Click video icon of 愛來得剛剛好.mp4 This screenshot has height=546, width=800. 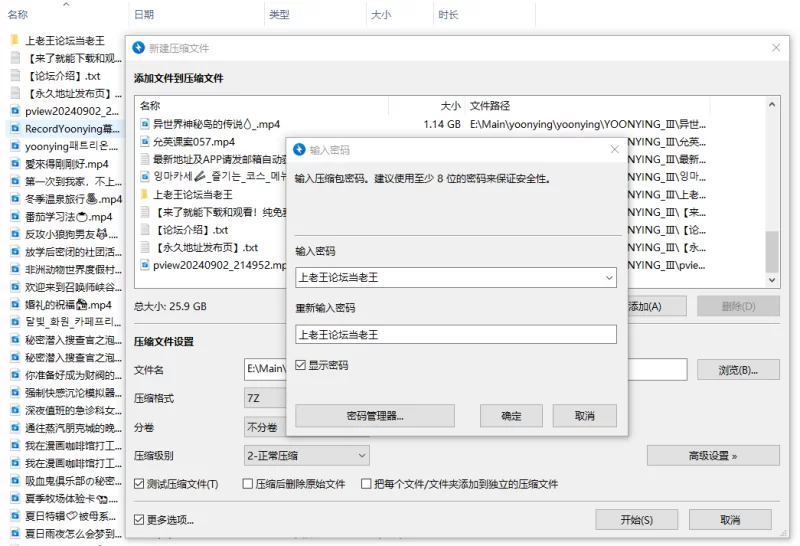tap(15, 164)
